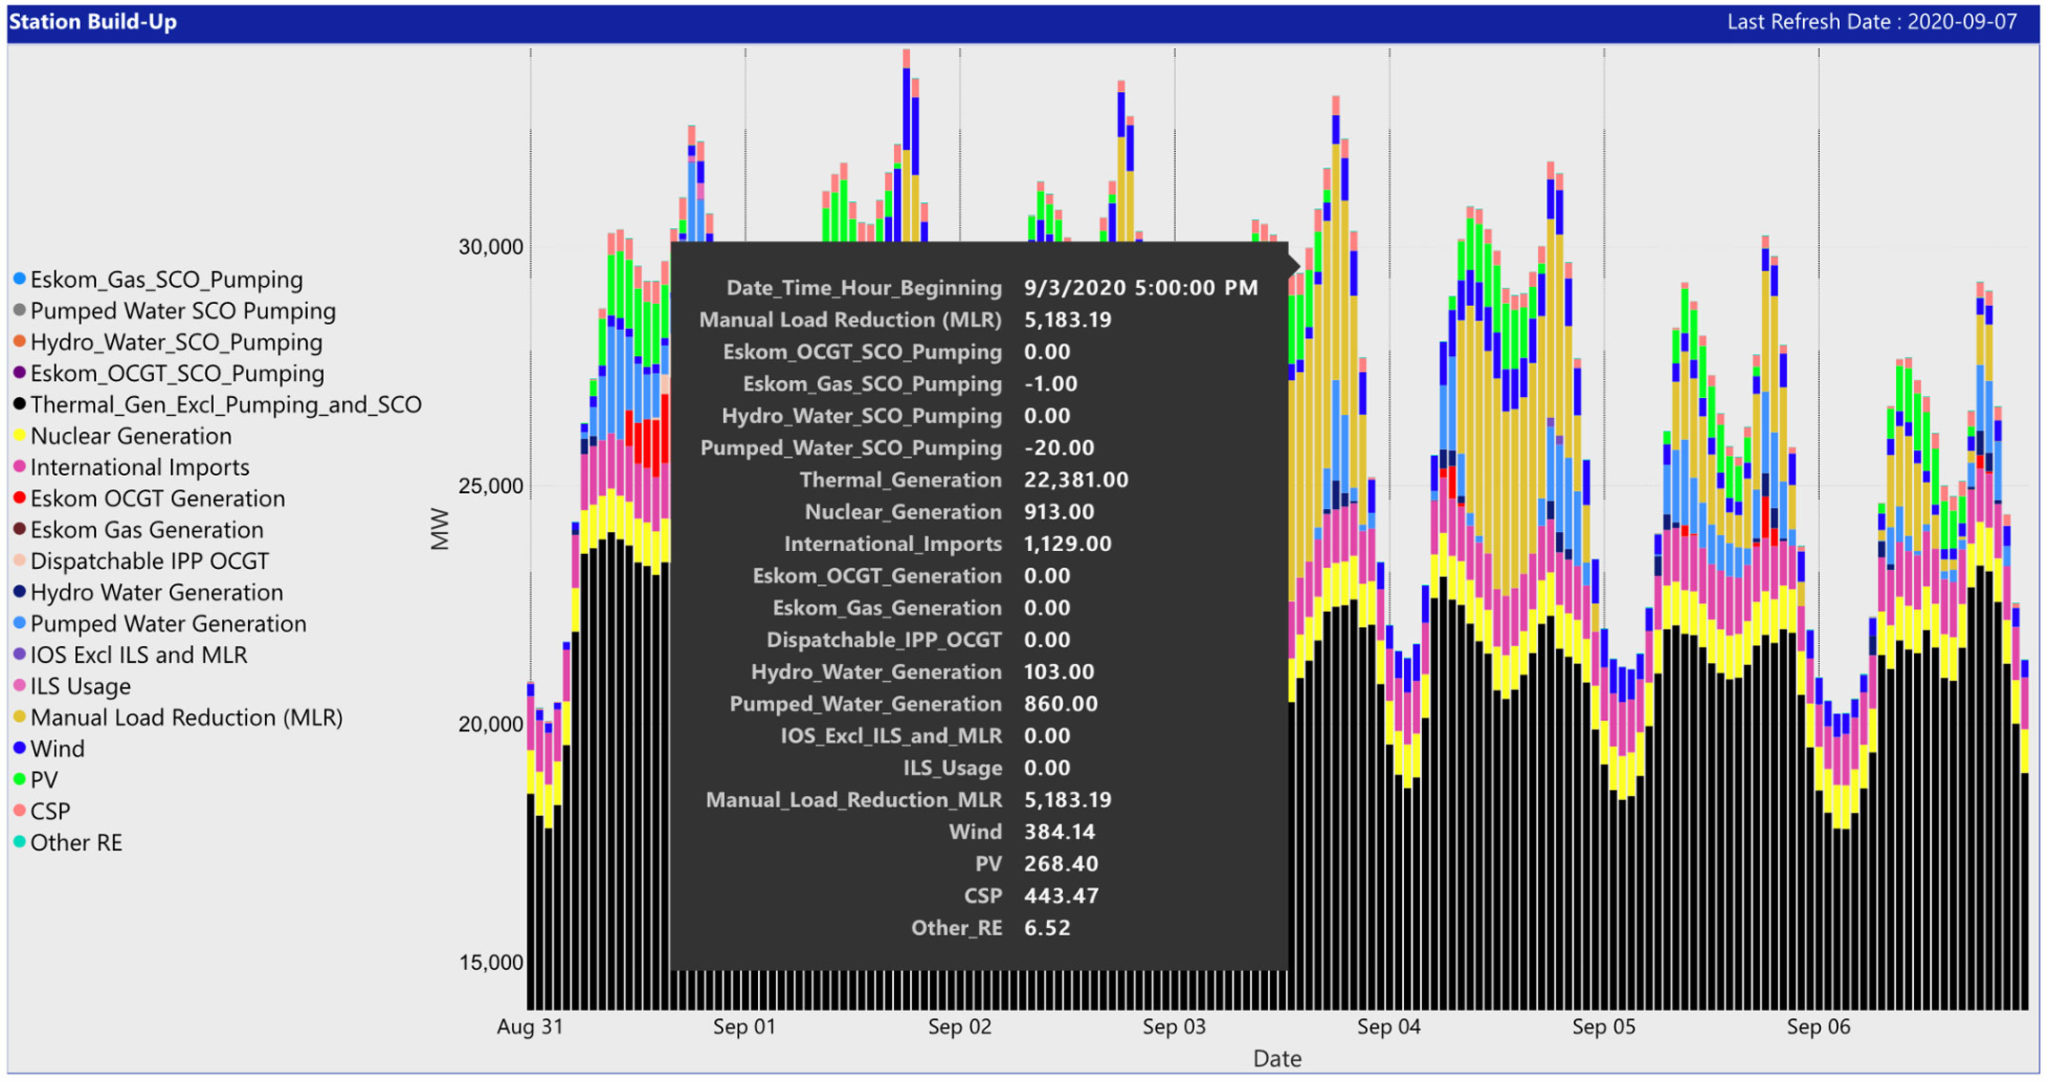Click the International Imports legend label
Image resolution: width=2048 pixels, height=1082 pixels.
point(140,467)
